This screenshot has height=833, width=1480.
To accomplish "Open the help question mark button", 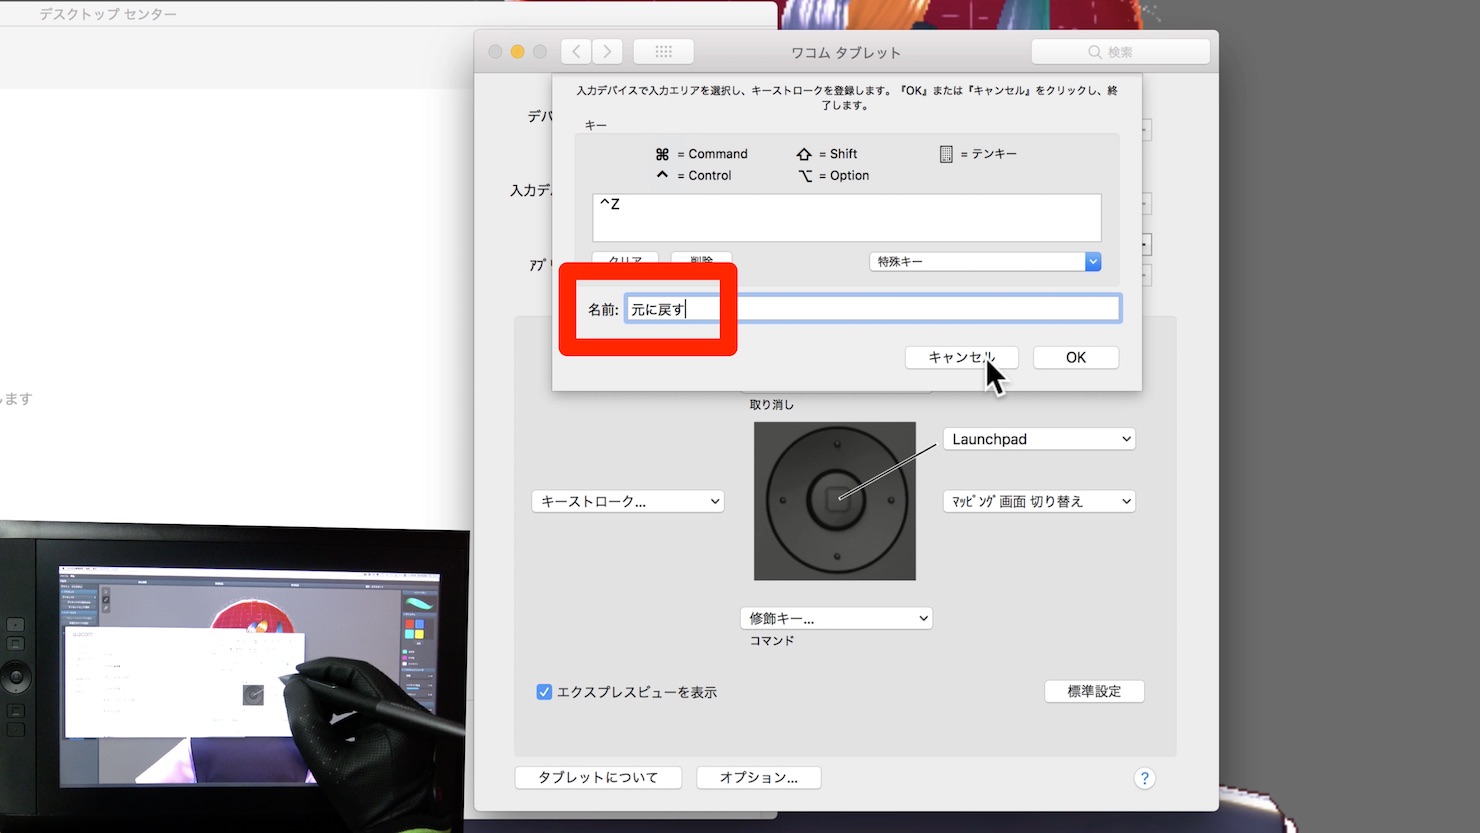I will [x=1145, y=778].
